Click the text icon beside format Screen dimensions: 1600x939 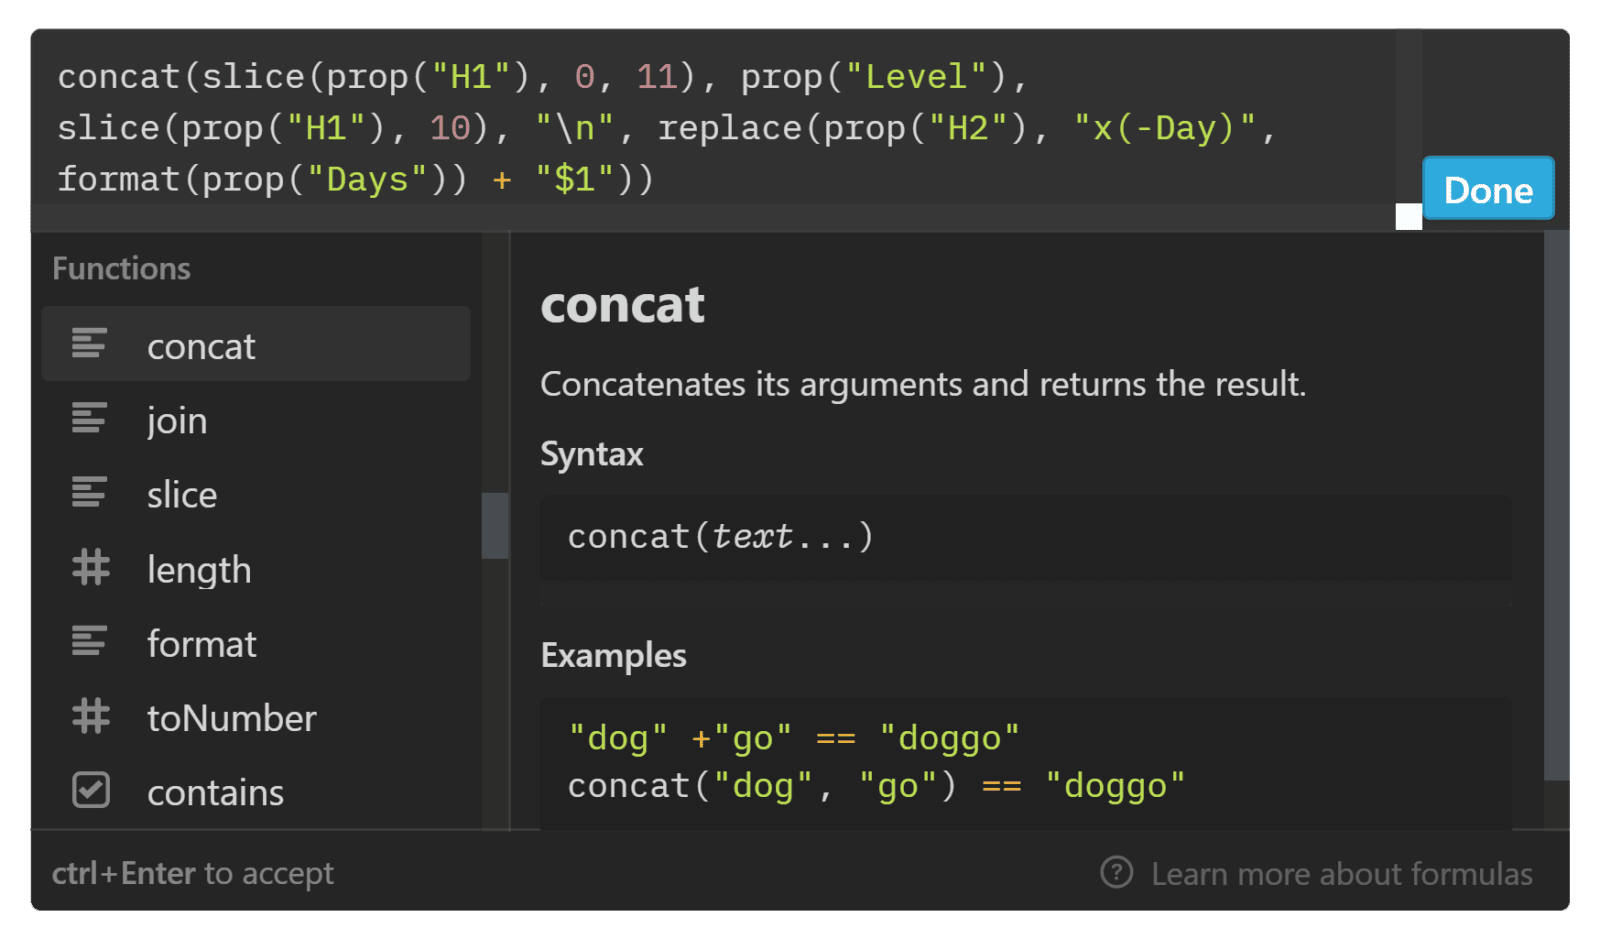pyautogui.click(x=89, y=641)
